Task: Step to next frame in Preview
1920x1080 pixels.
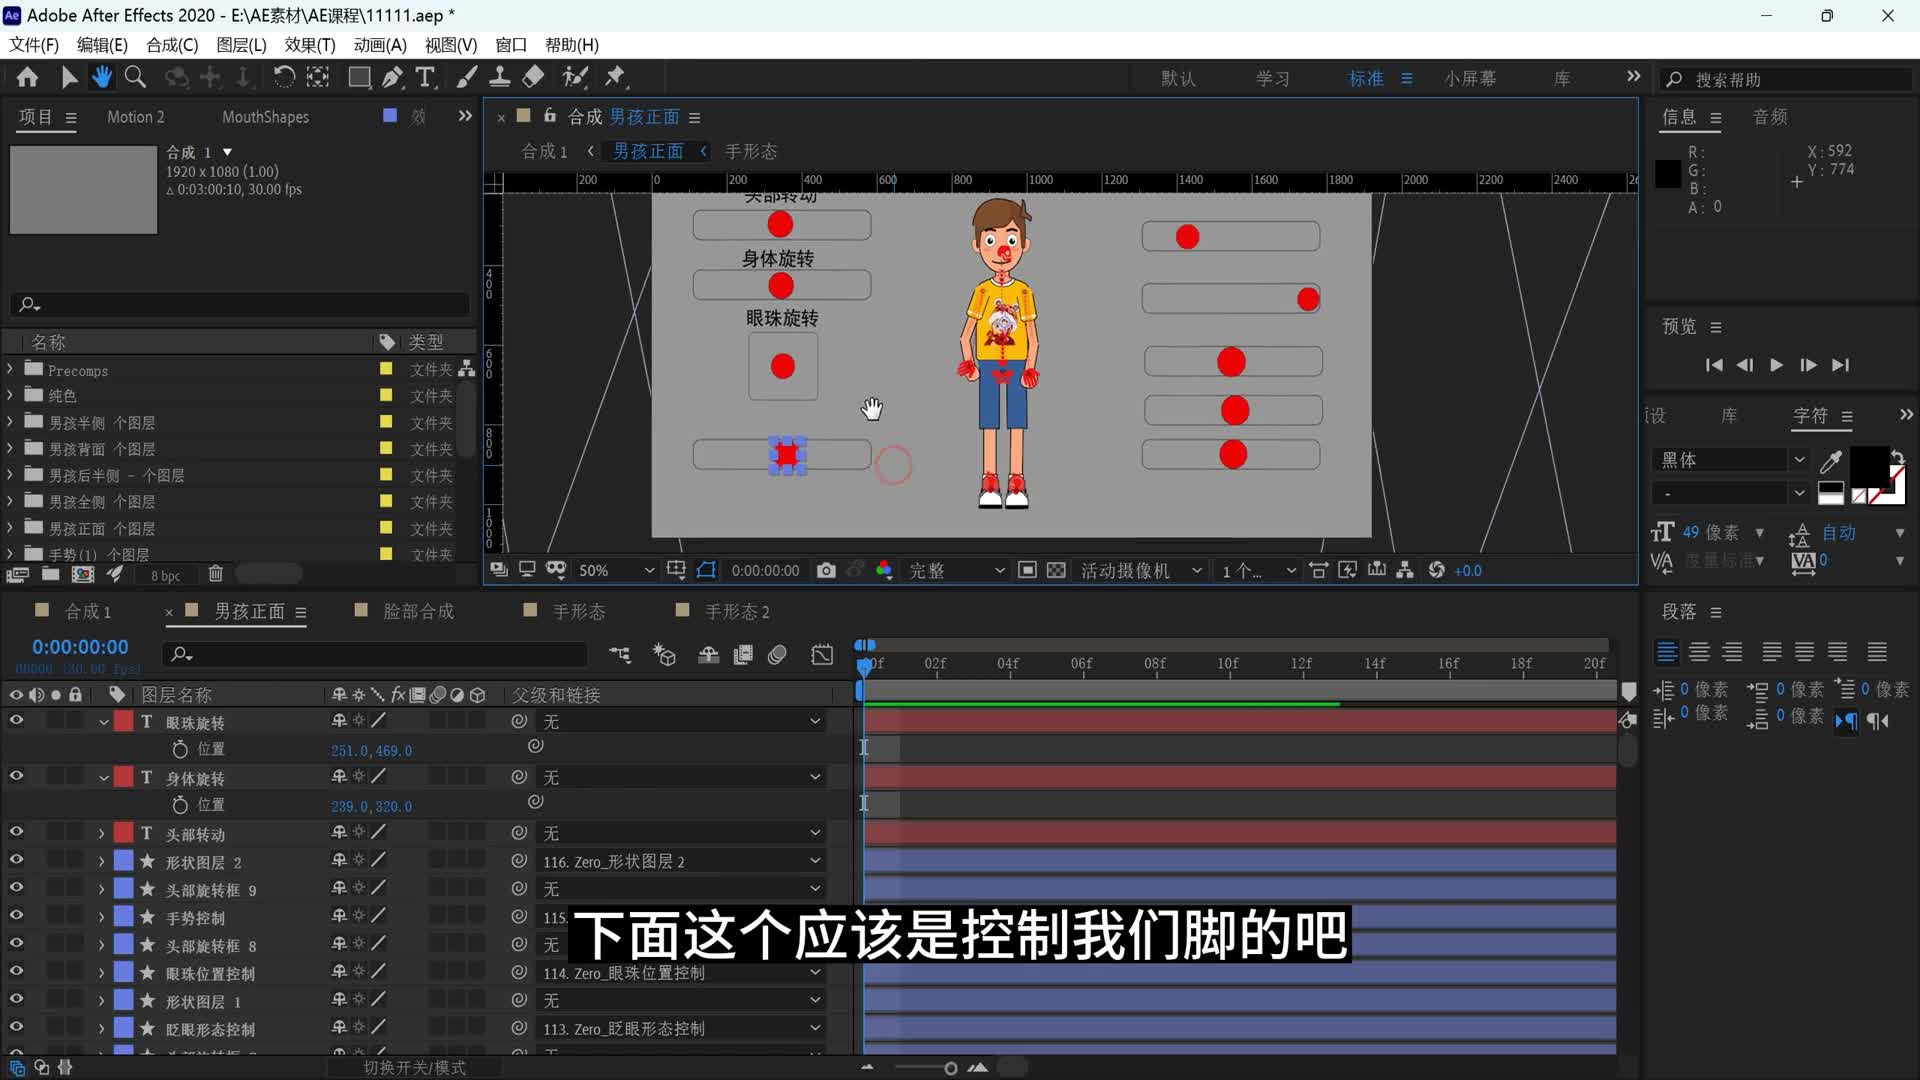Action: [x=1808, y=365]
